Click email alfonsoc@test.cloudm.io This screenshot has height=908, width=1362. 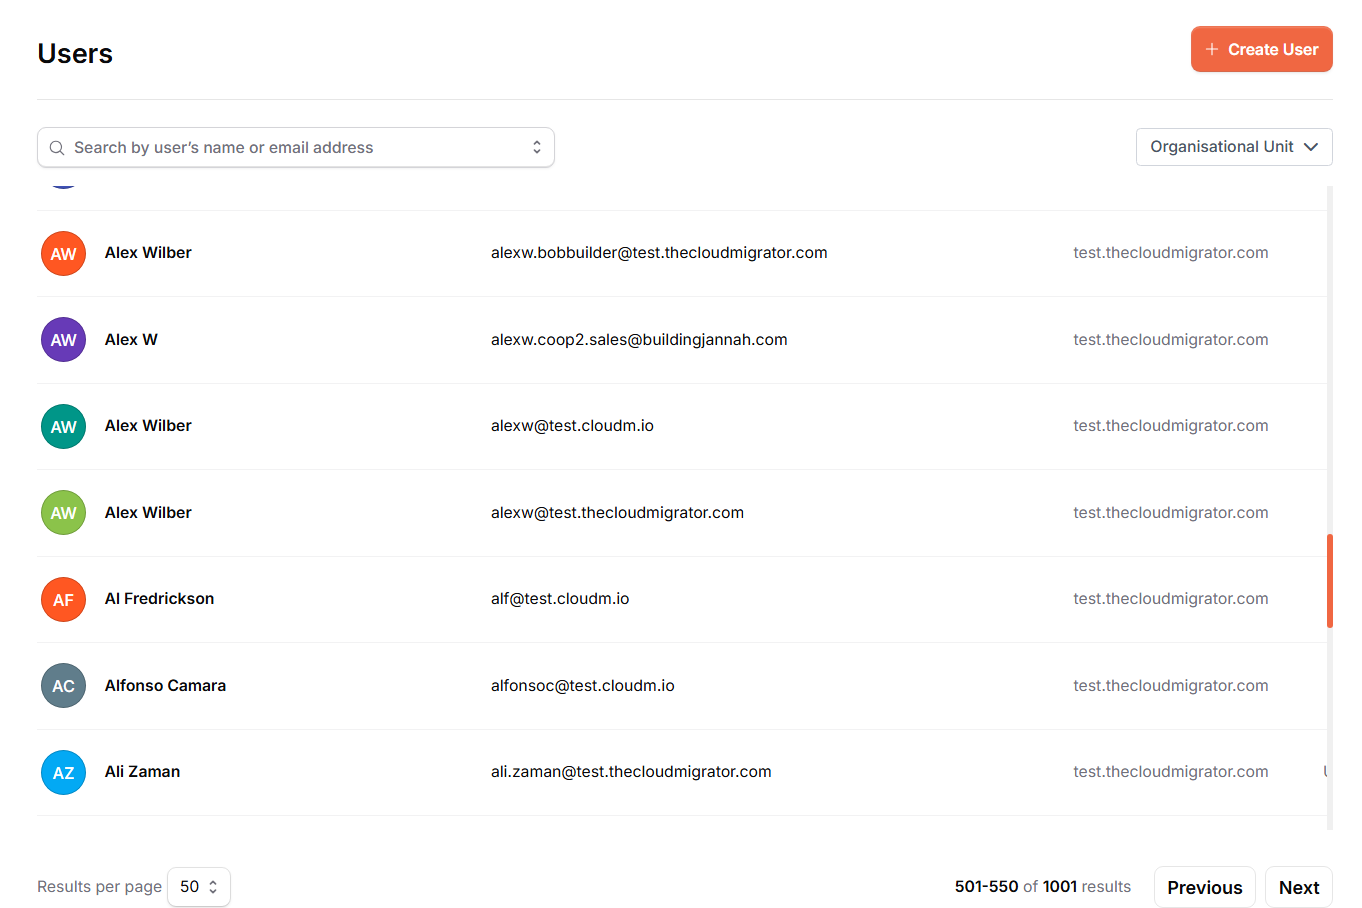pos(582,686)
